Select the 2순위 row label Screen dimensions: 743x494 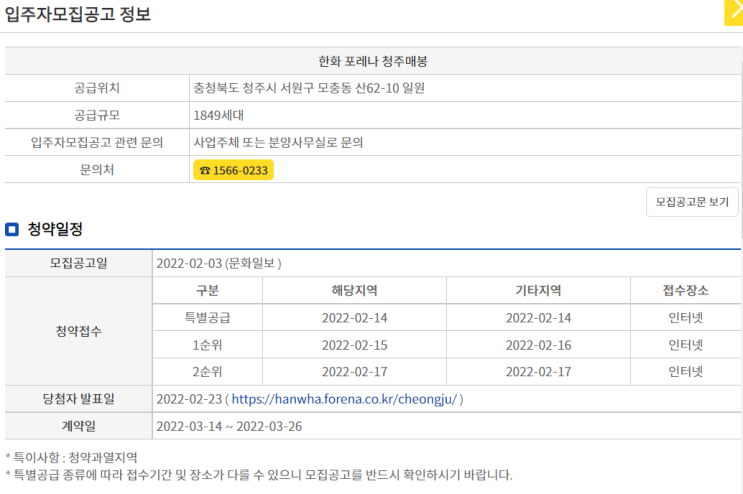click(x=208, y=372)
